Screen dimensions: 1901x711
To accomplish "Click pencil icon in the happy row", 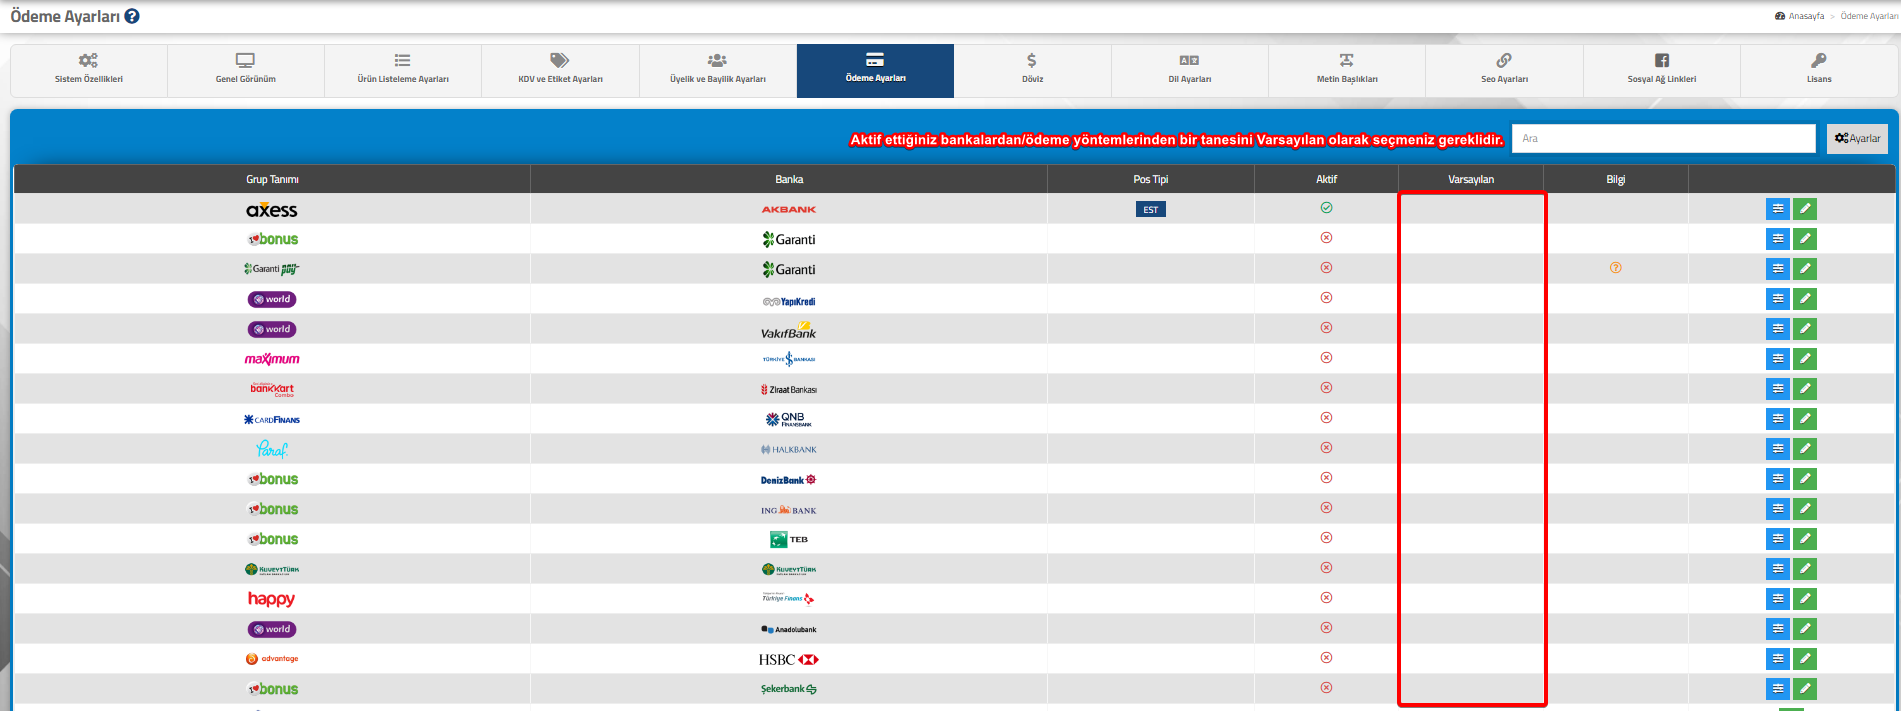I will coord(1805,599).
